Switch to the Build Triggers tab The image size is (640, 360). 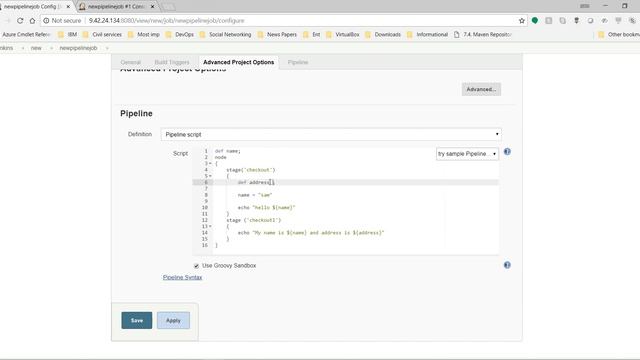coord(172,62)
